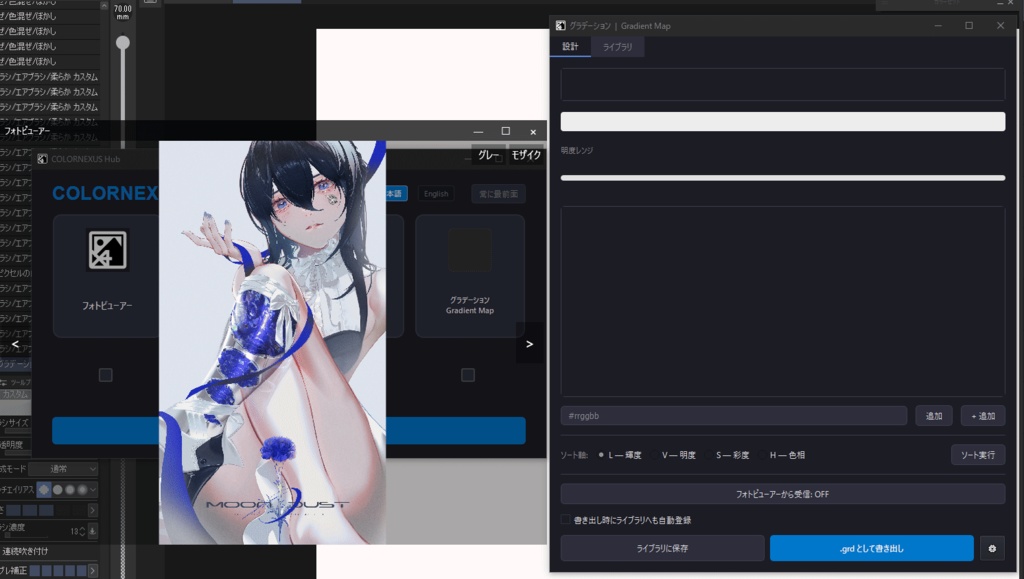Click the vertical brush size slider handle near 70.00

pyautogui.click(x=123, y=43)
